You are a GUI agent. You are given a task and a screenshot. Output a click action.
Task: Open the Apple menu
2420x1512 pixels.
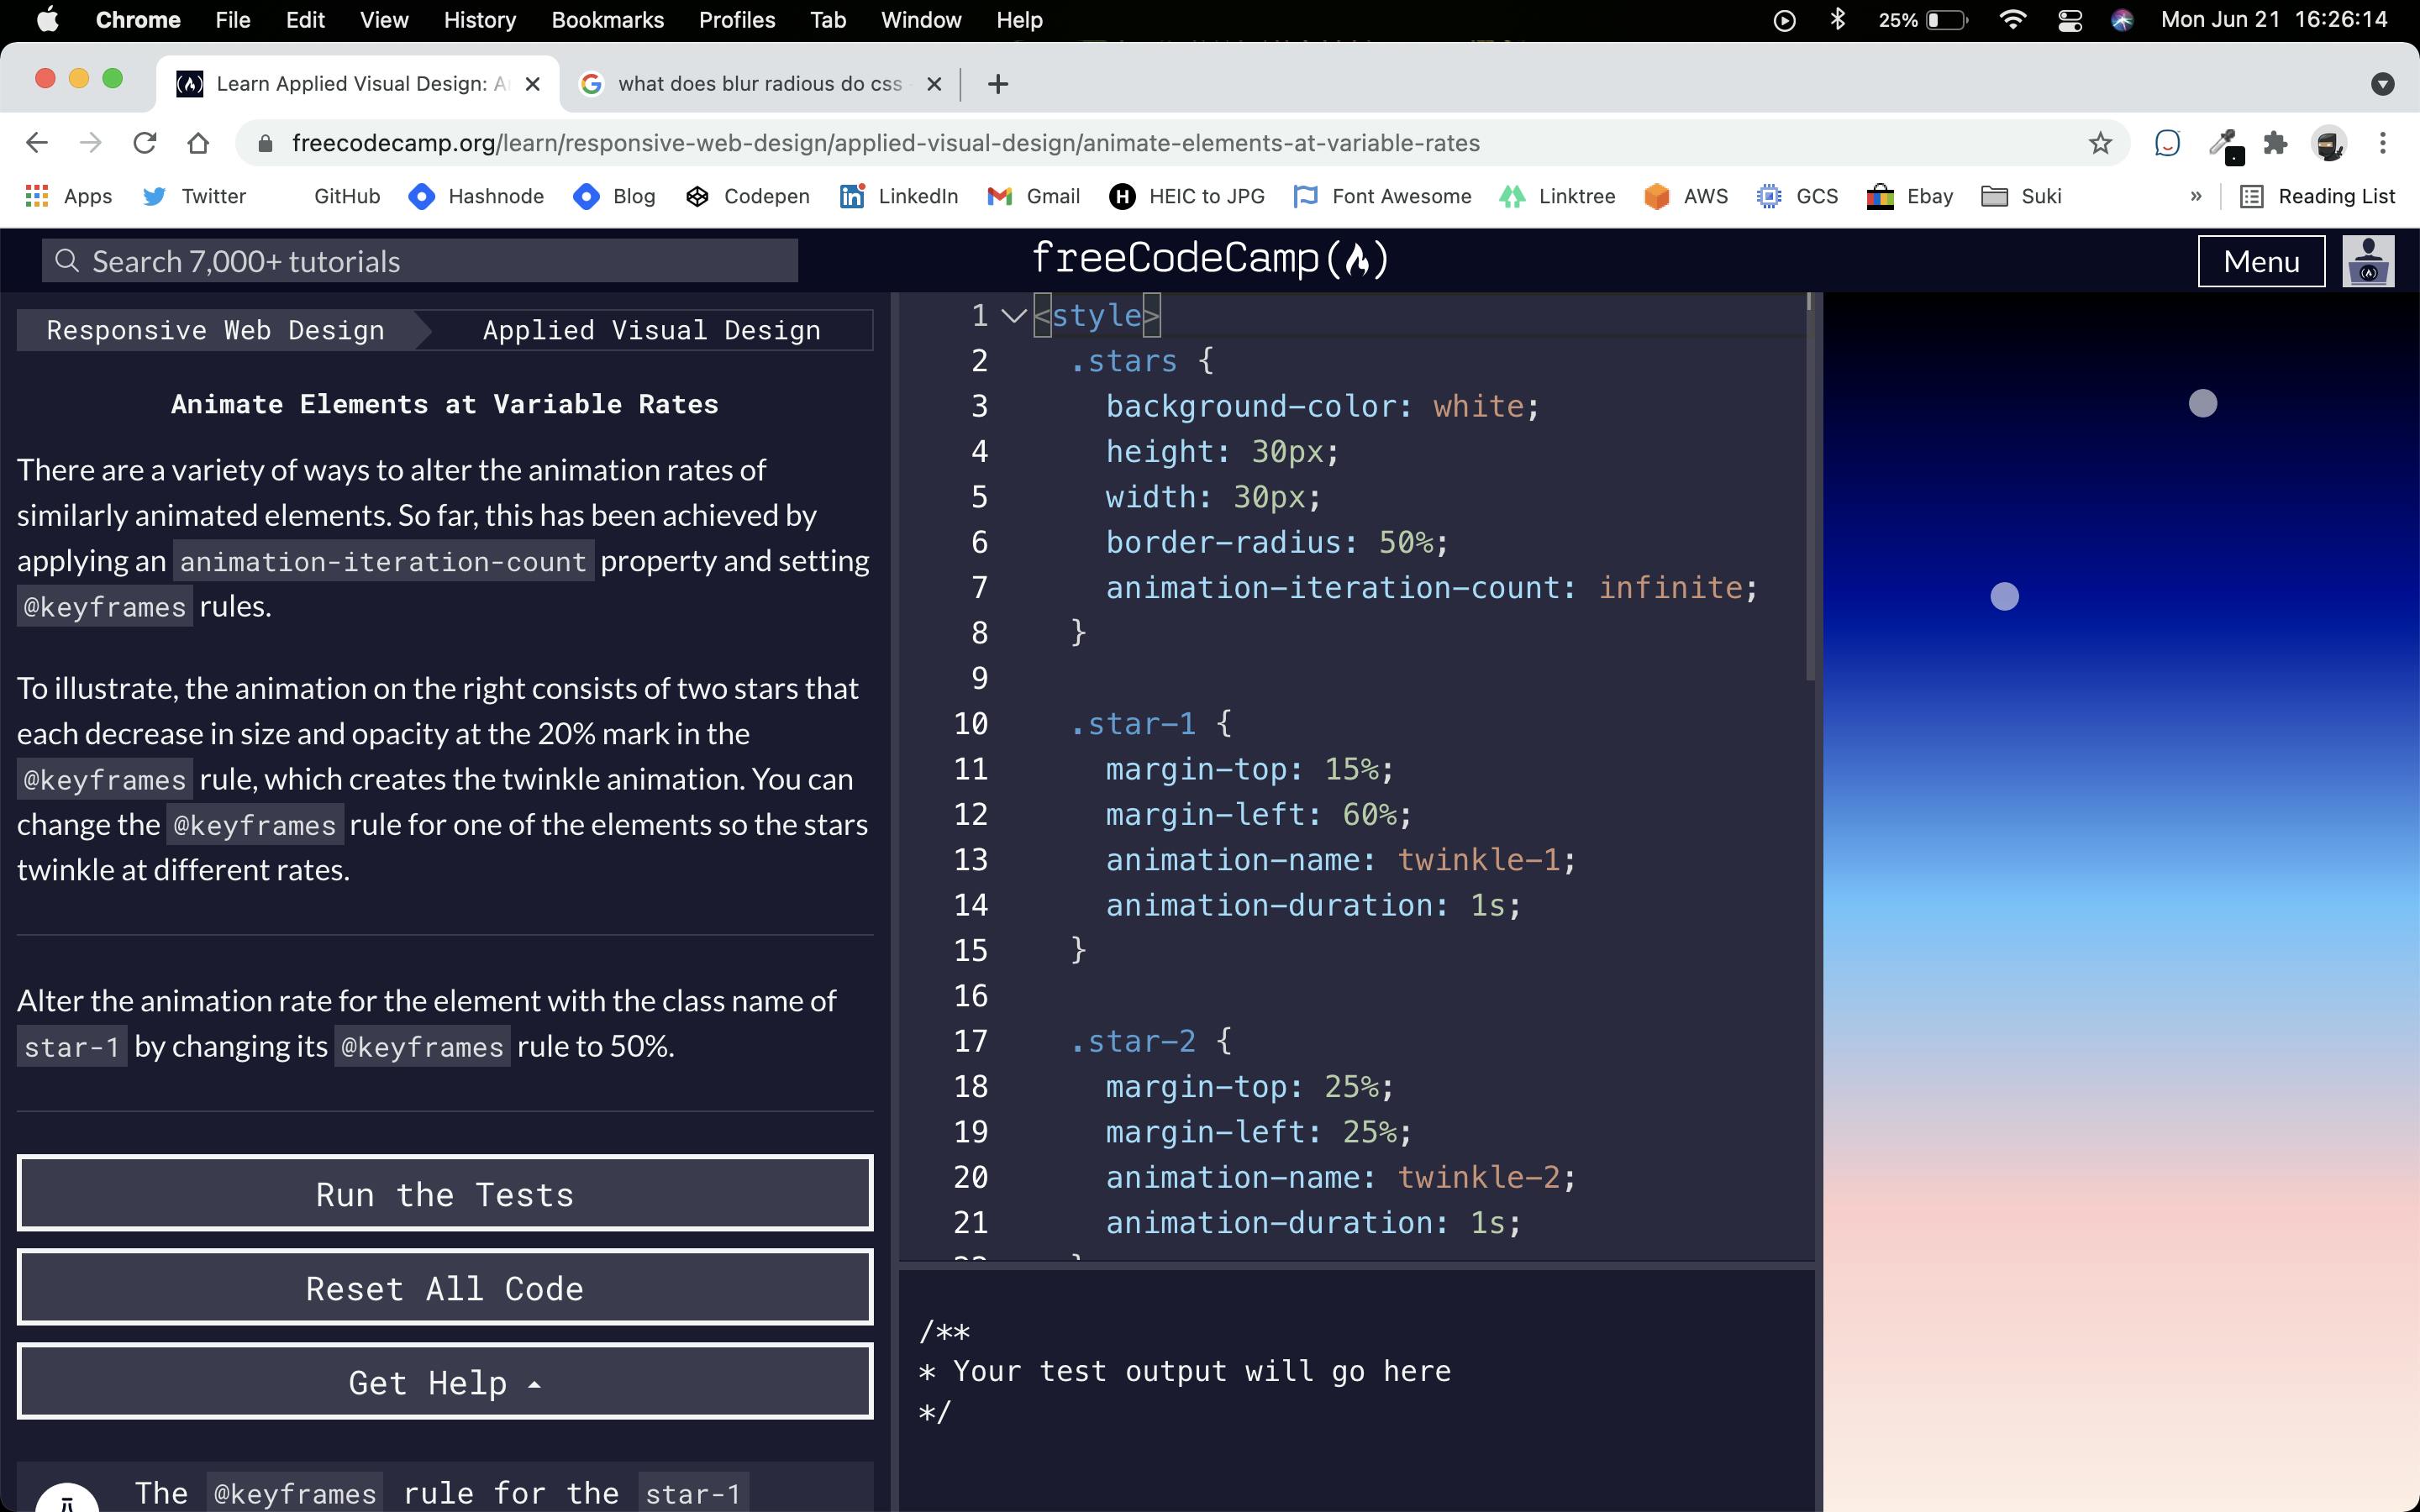(47, 20)
